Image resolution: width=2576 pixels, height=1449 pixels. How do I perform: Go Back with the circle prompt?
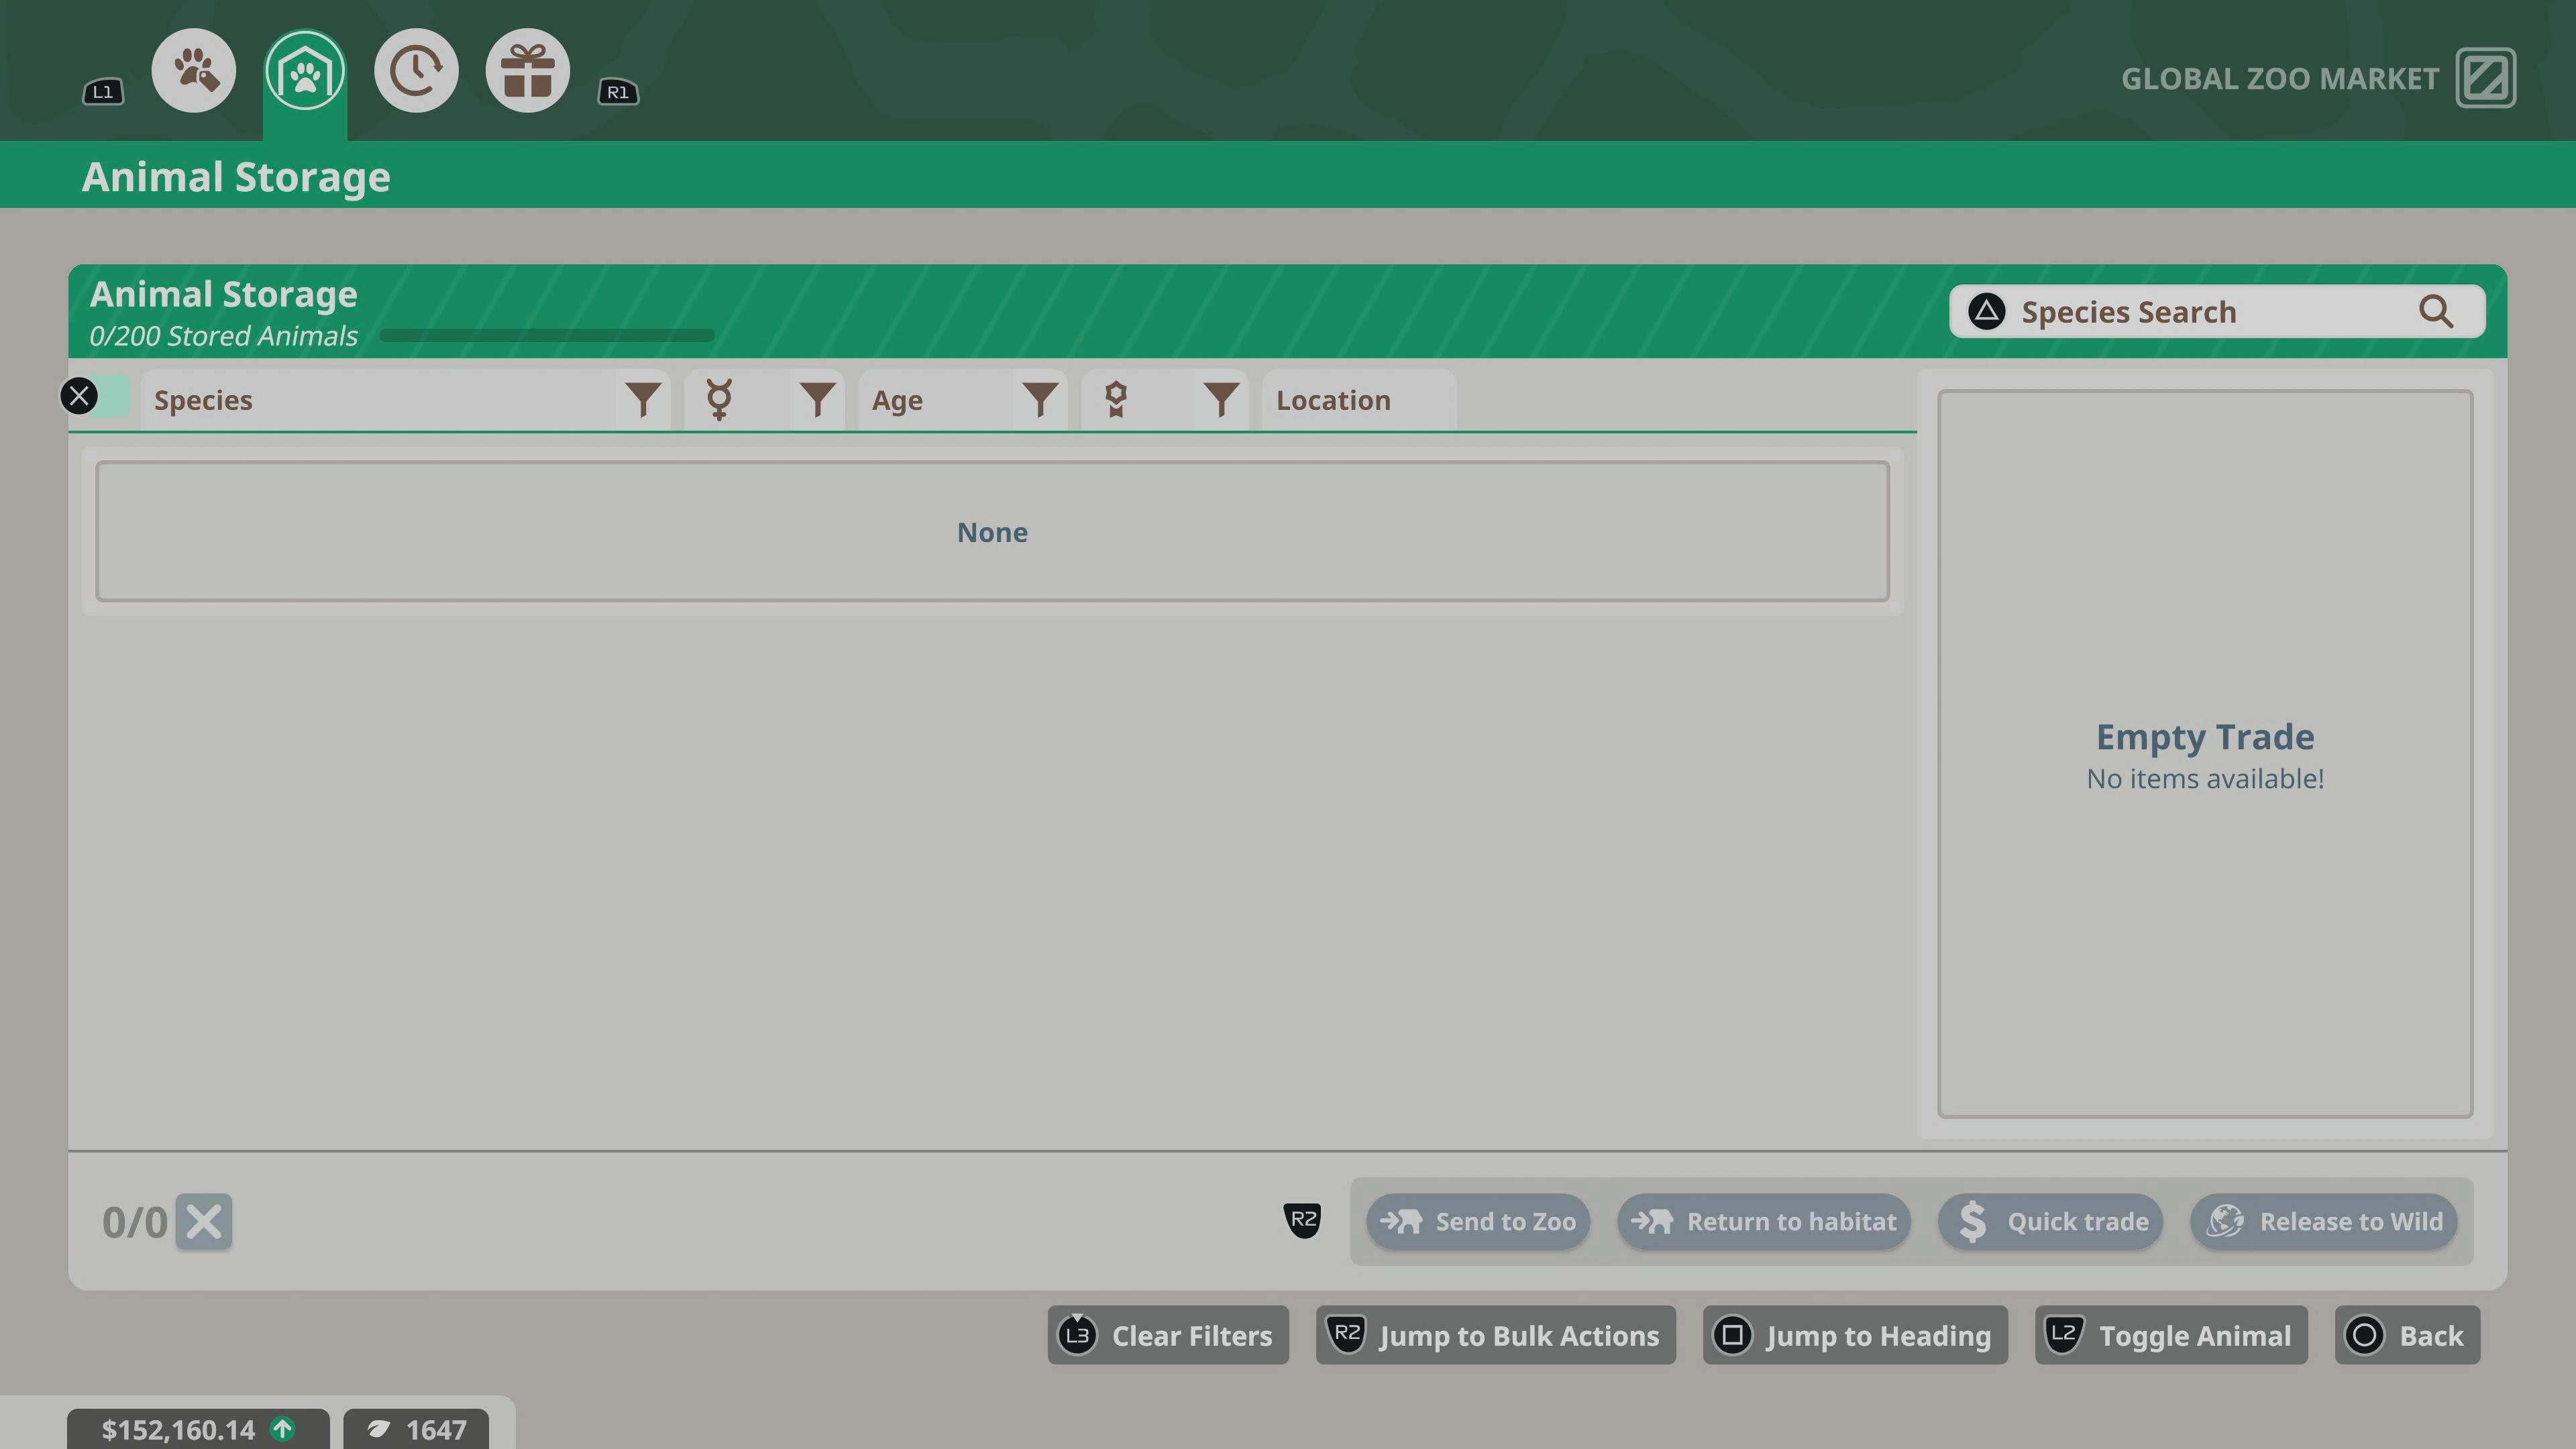(2407, 1336)
